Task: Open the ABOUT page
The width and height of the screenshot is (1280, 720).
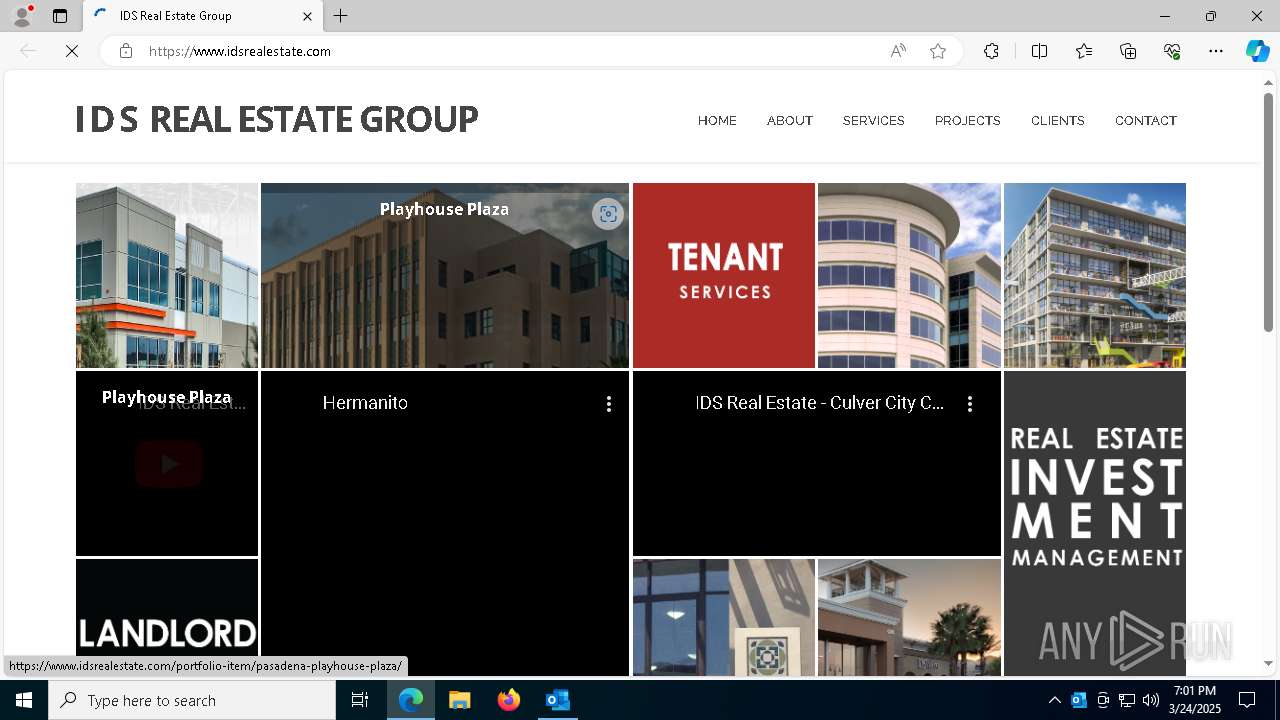Action: pos(790,121)
